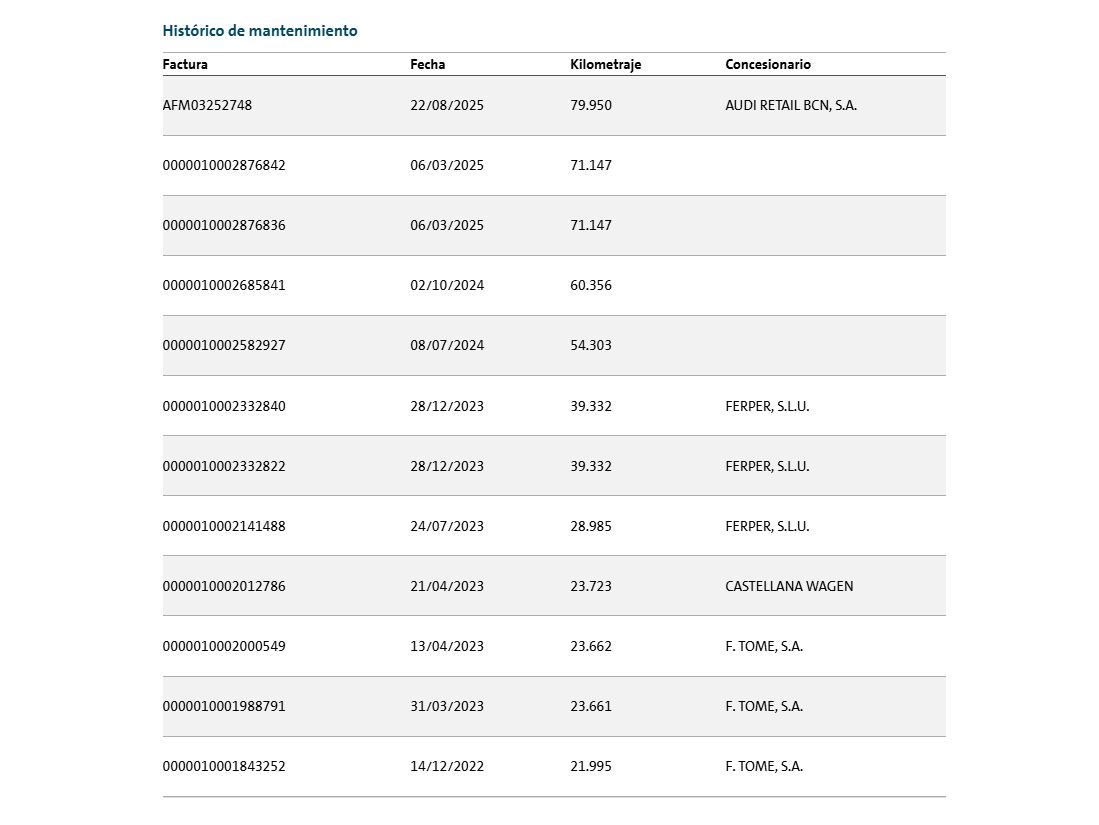Click FERPER, S.L.U. on 24/07/2023 row
The width and height of the screenshot is (1099, 825).
click(767, 526)
